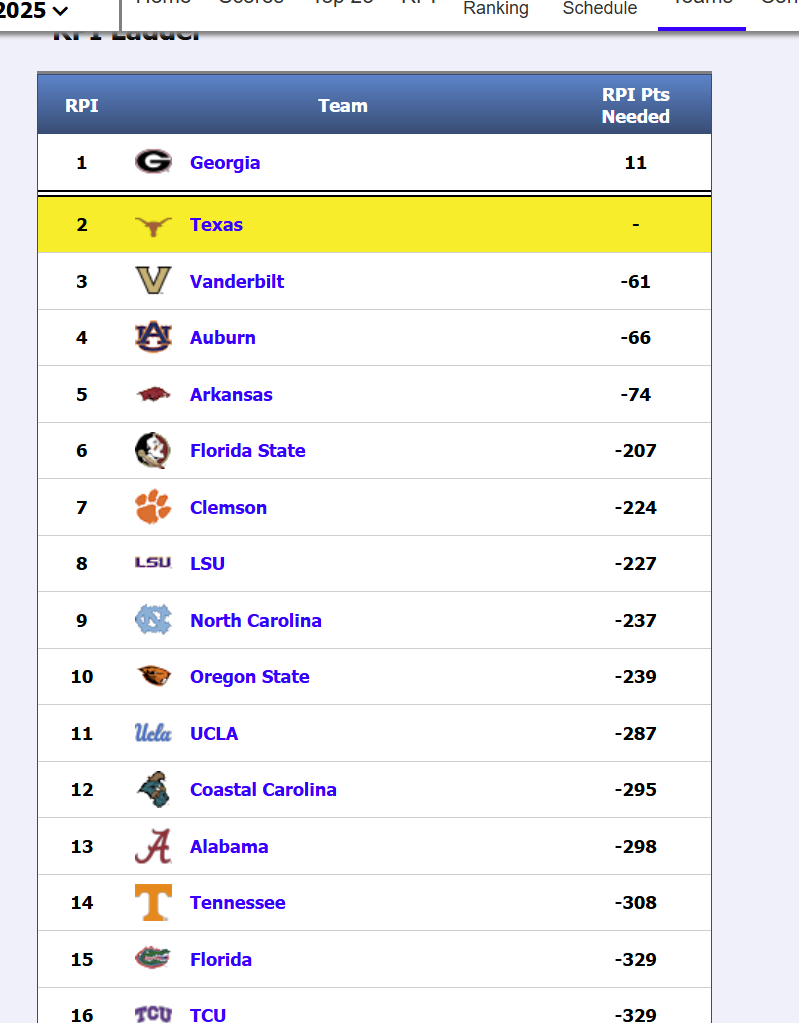The height and width of the screenshot is (1023, 799).
Task: Click the Florida State Seminole logo
Action: pyautogui.click(x=153, y=450)
